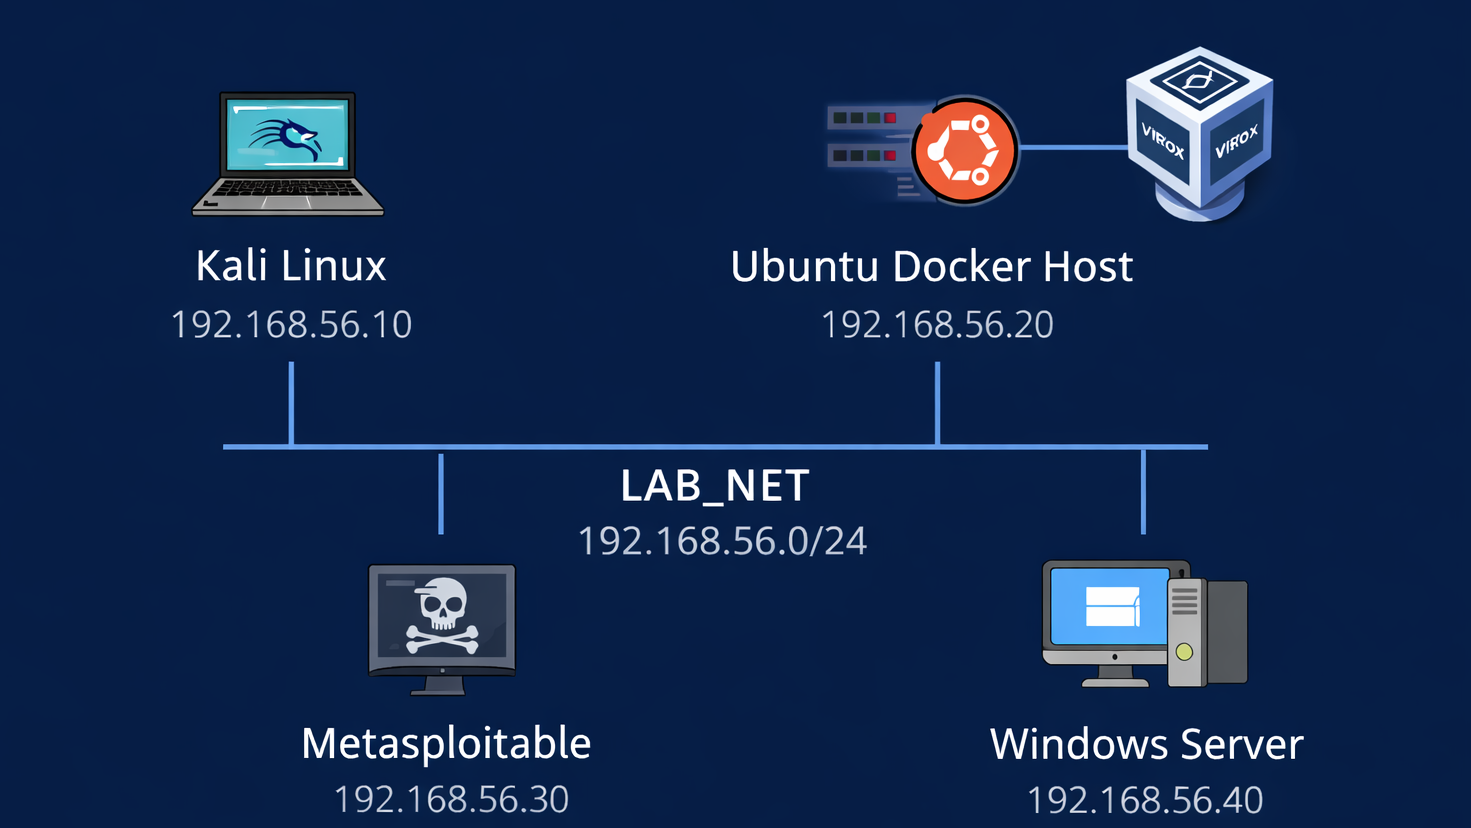
Task: Select the IP address 192.168.56.30
Action: coord(451,800)
